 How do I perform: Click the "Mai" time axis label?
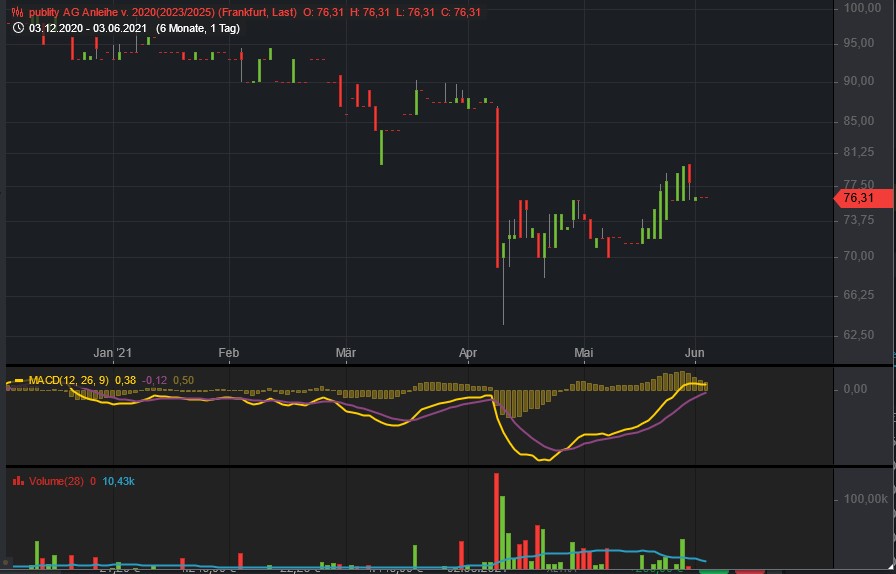click(583, 353)
